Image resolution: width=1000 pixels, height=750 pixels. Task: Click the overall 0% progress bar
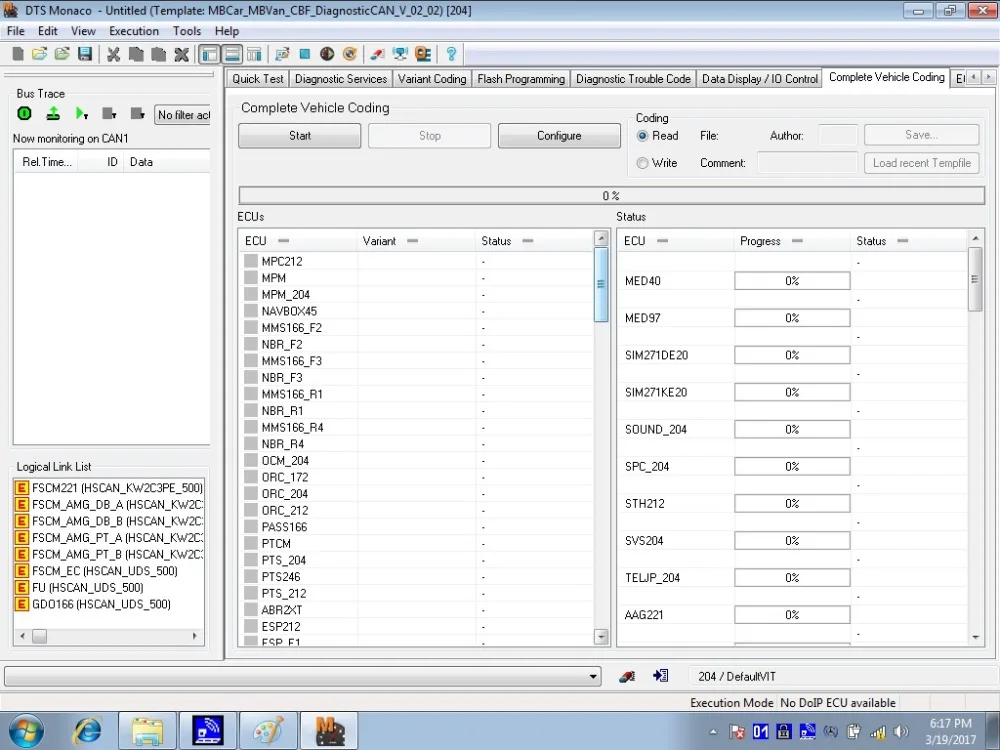[x=611, y=195]
